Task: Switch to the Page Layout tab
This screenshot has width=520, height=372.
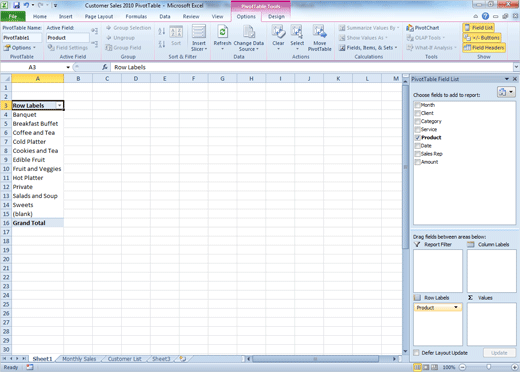Action: click(99, 16)
